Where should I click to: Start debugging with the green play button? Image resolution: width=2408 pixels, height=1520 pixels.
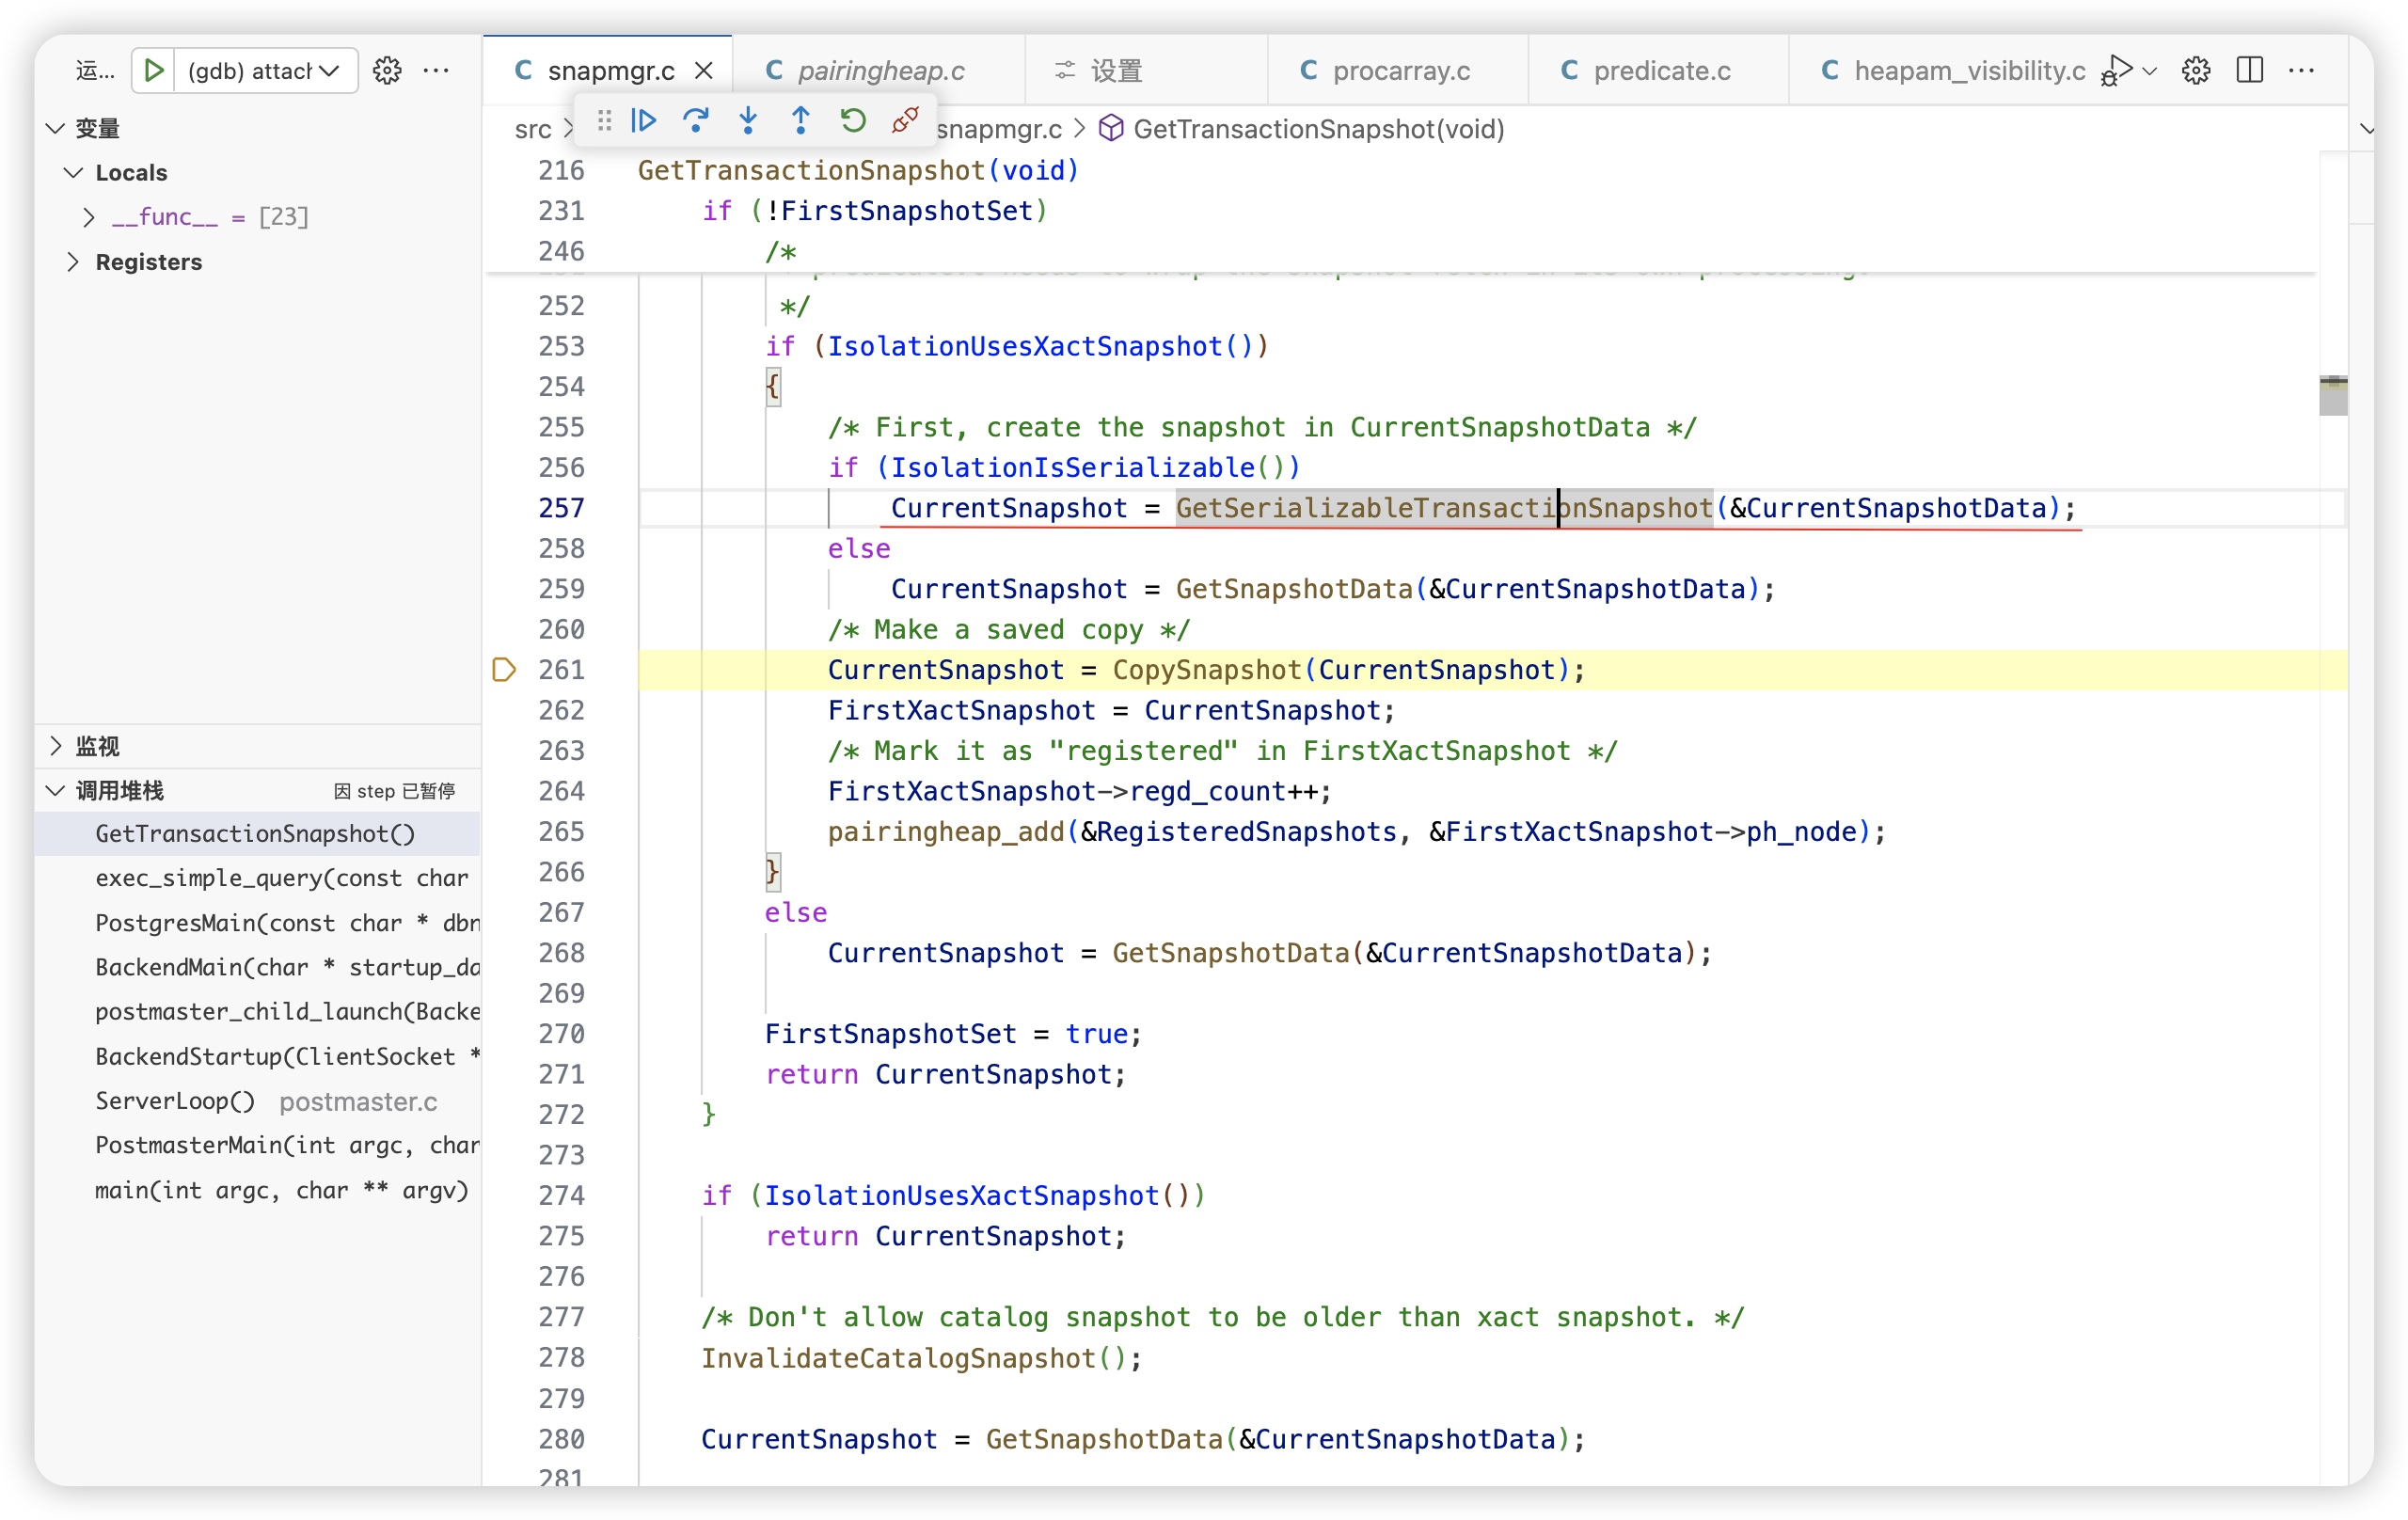click(x=154, y=71)
